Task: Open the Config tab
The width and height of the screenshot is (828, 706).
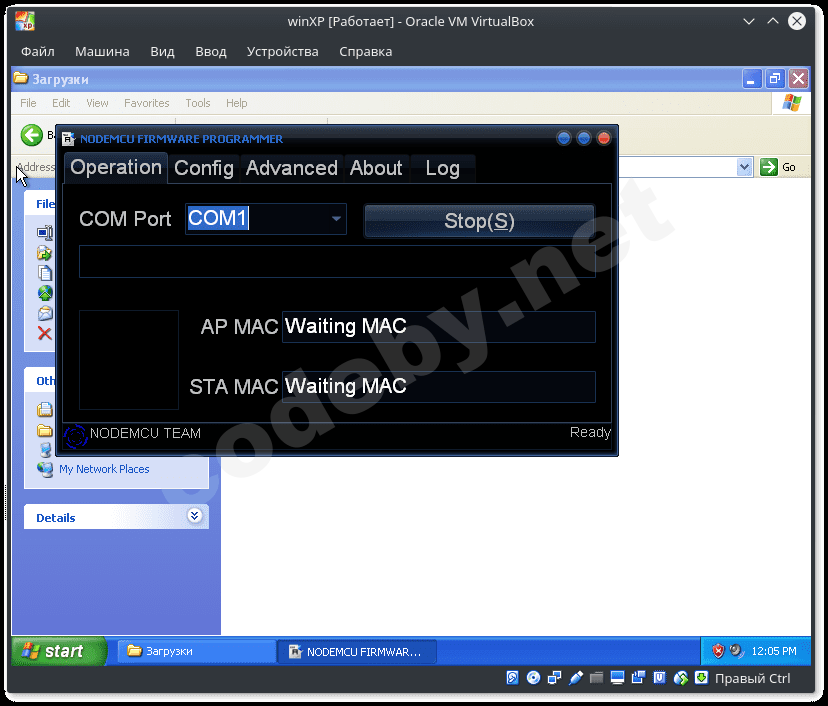Action: click(x=204, y=168)
